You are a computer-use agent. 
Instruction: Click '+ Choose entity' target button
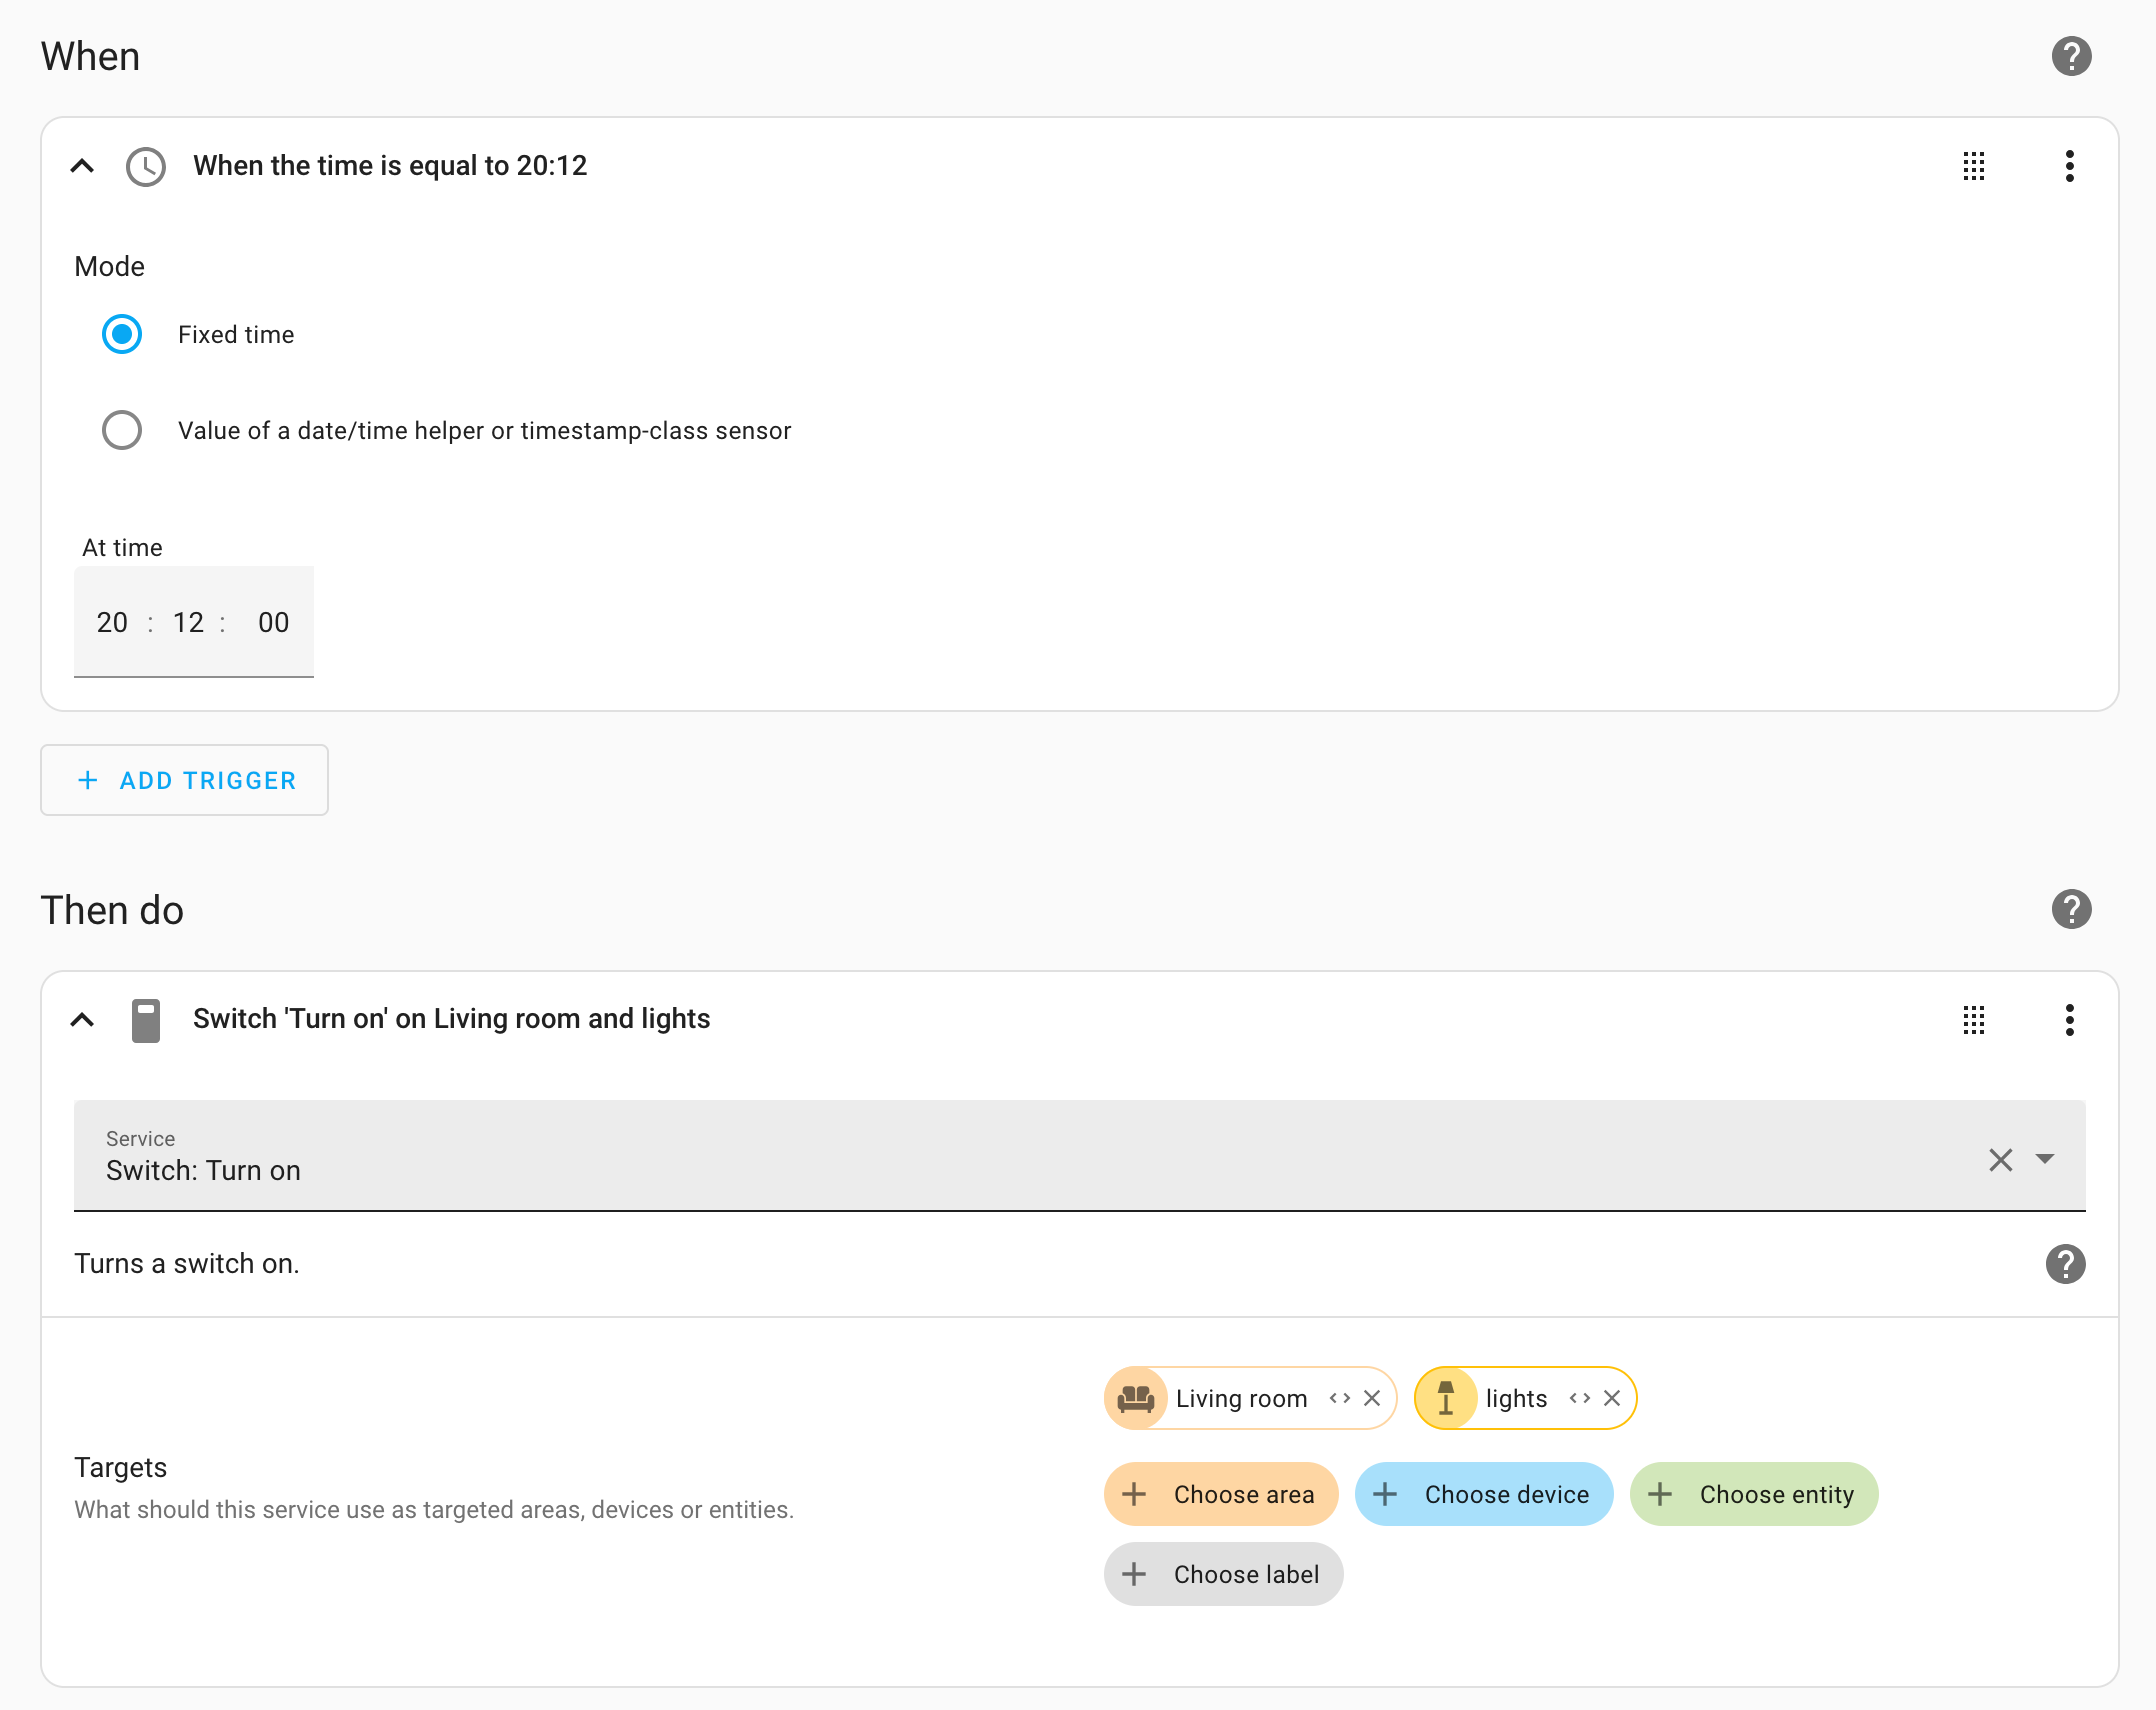tap(1754, 1495)
